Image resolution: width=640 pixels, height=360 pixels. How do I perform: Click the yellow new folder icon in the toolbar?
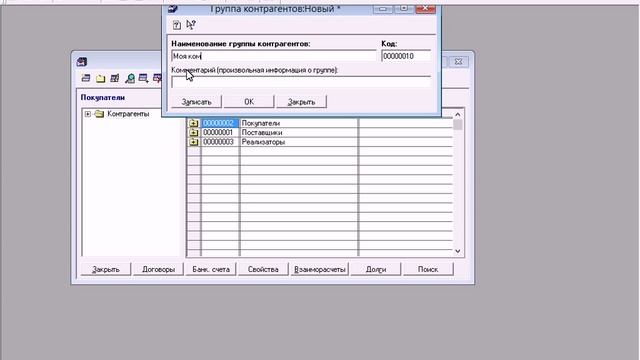[100, 78]
